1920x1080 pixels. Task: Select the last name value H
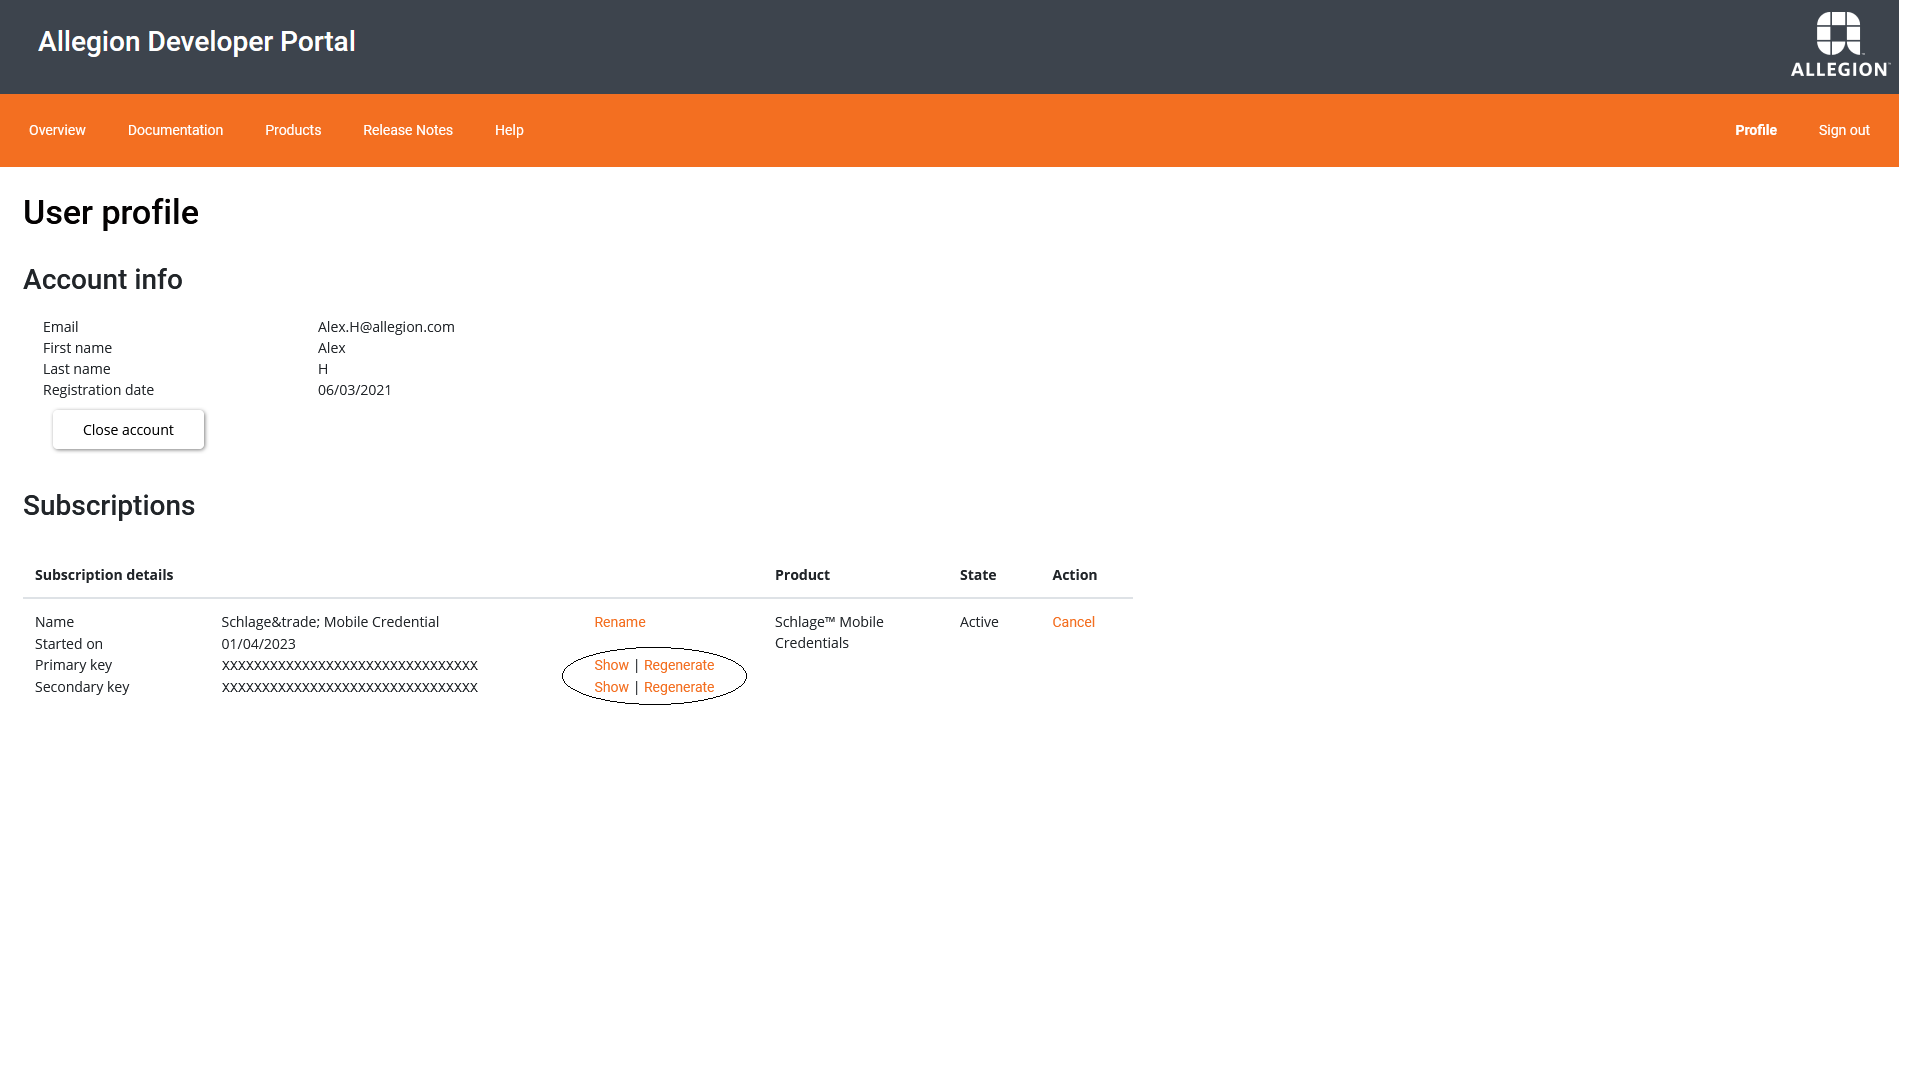pos(323,369)
